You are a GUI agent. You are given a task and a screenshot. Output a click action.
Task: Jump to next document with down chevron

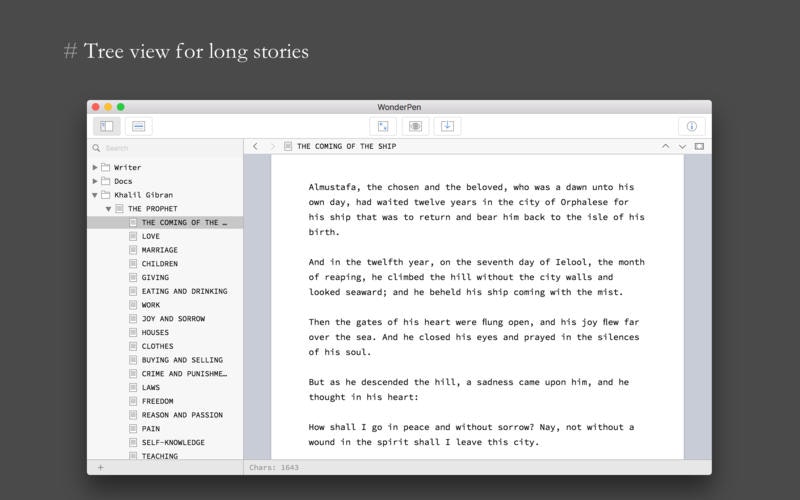click(683, 146)
